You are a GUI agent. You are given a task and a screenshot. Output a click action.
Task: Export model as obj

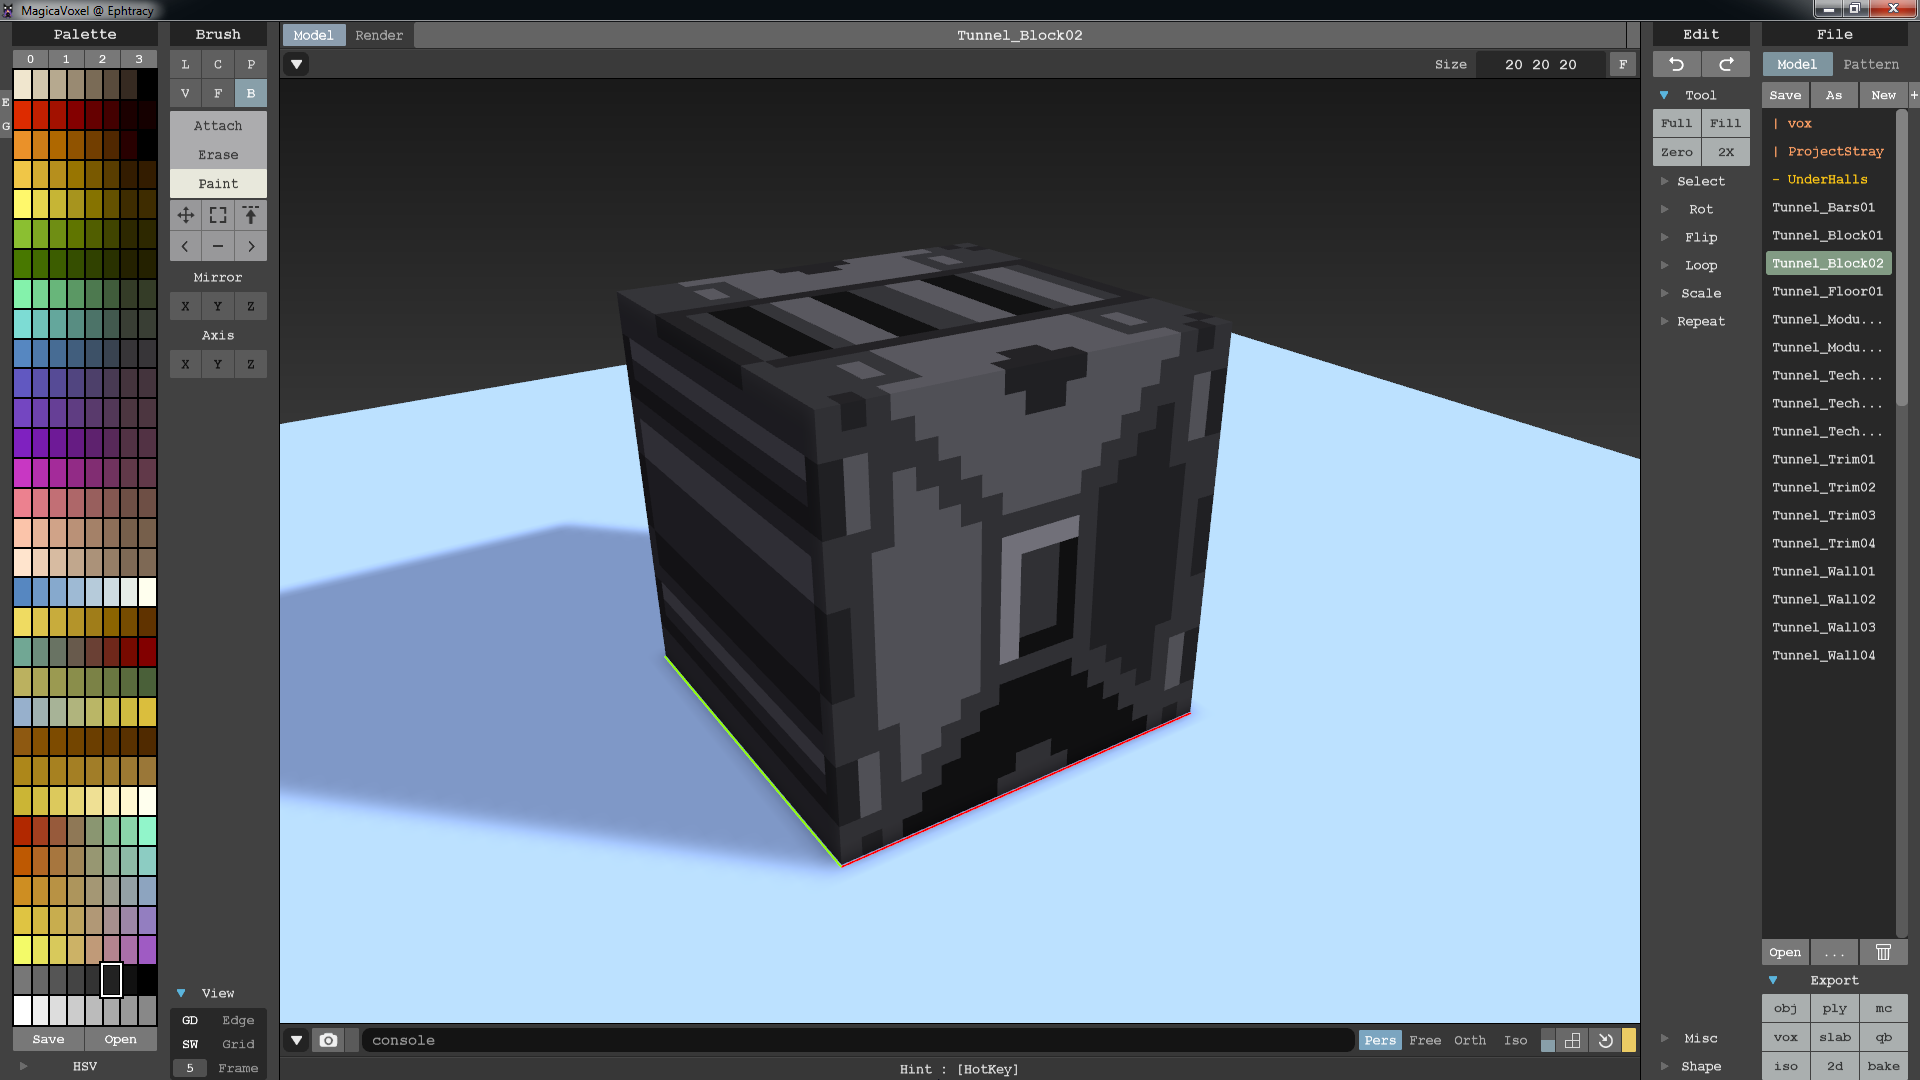(x=1785, y=1009)
